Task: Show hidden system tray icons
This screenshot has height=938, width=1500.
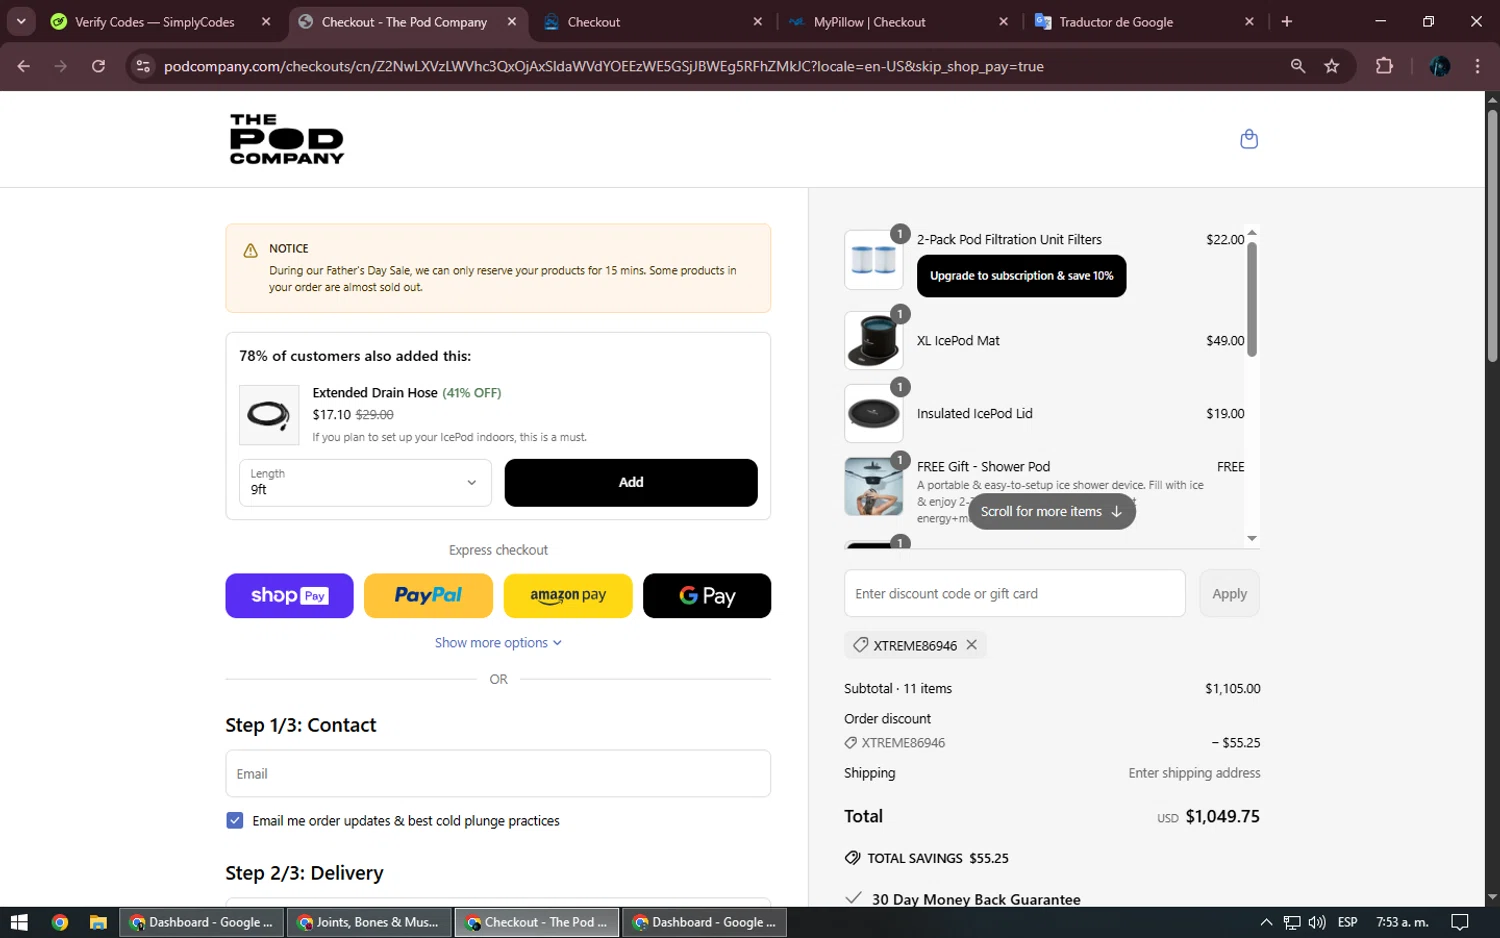Action: click(x=1266, y=922)
